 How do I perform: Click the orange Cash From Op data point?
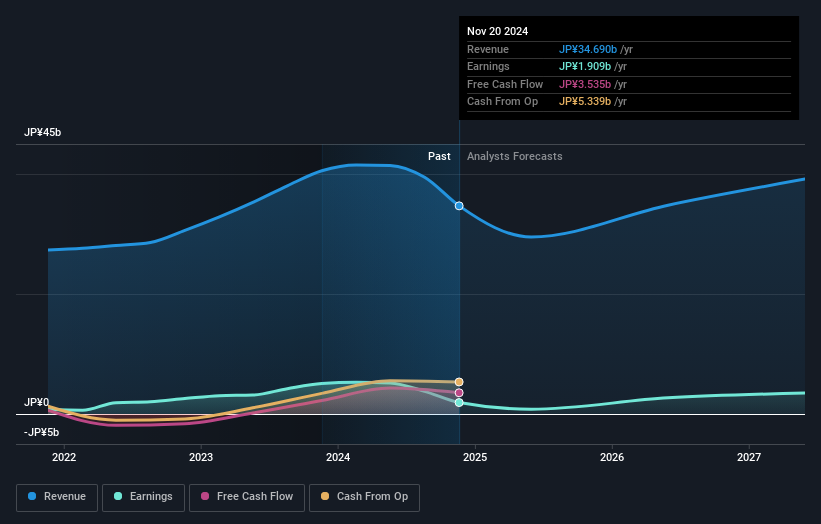[x=459, y=382]
